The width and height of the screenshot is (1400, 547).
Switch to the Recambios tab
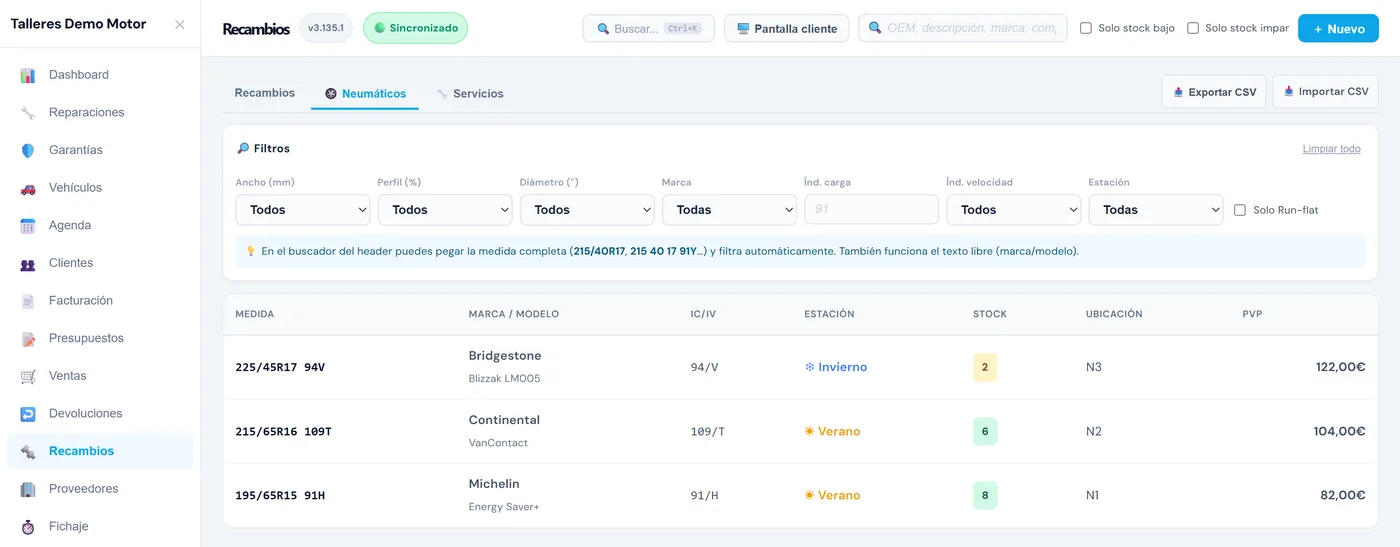pyautogui.click(x=265, y=93)
